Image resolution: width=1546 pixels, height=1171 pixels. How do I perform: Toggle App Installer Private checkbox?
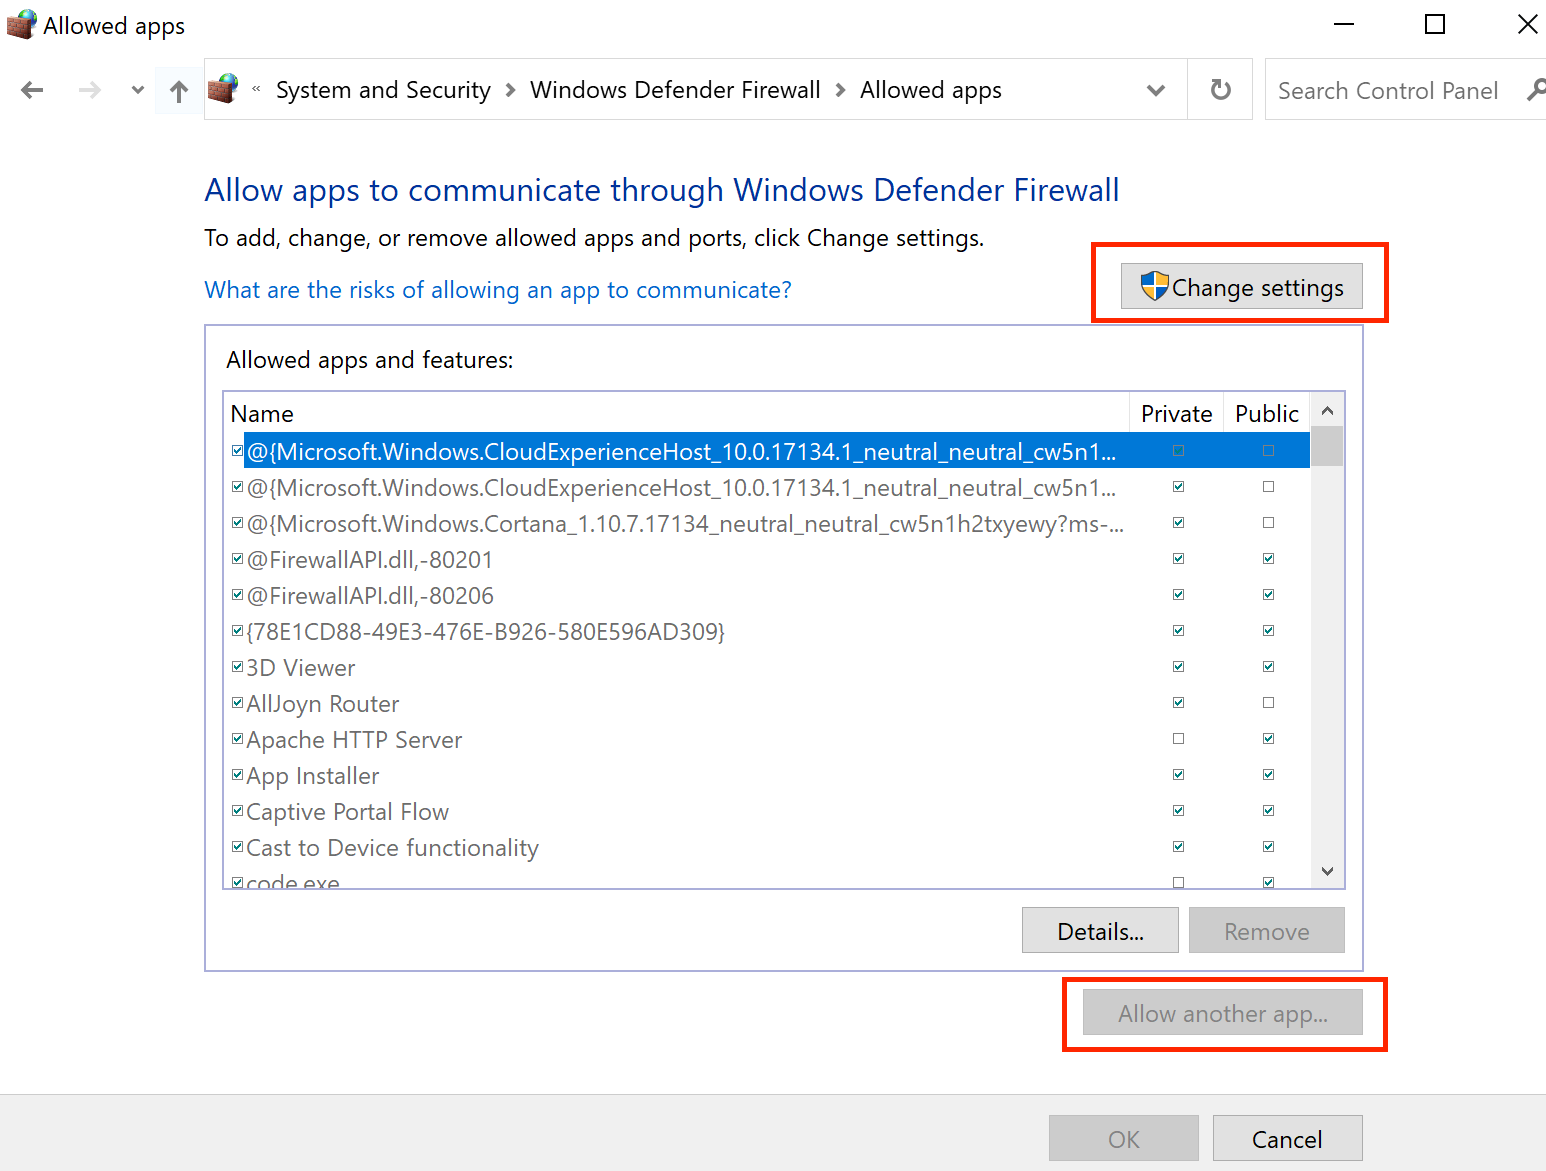[x=1178, y=775]
